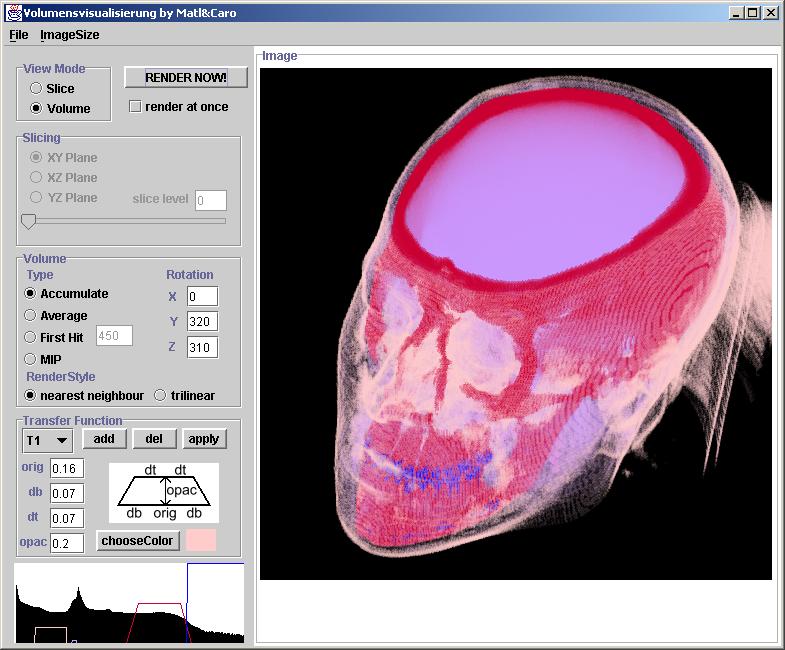Viewport: 785px width, 650px height.
Task: Click the histogram transfer function graph
Action: click(129, 604)
